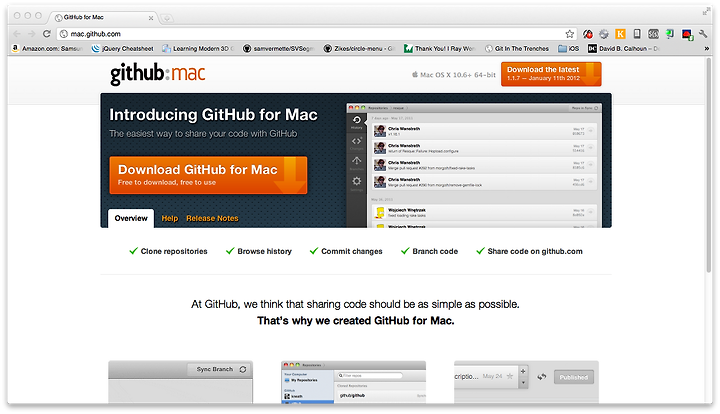
Task: Switch to the Overview tab
Action: pos(131,218)
